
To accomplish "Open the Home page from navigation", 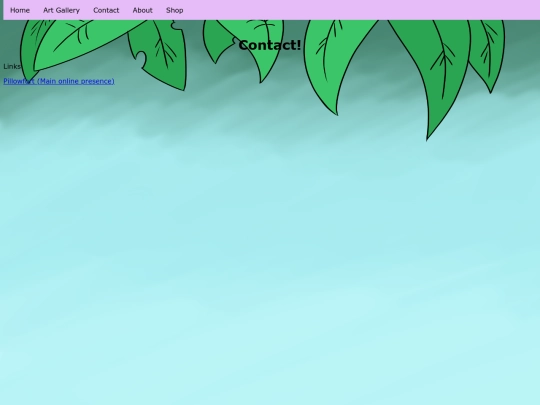I will click(20, 10).
